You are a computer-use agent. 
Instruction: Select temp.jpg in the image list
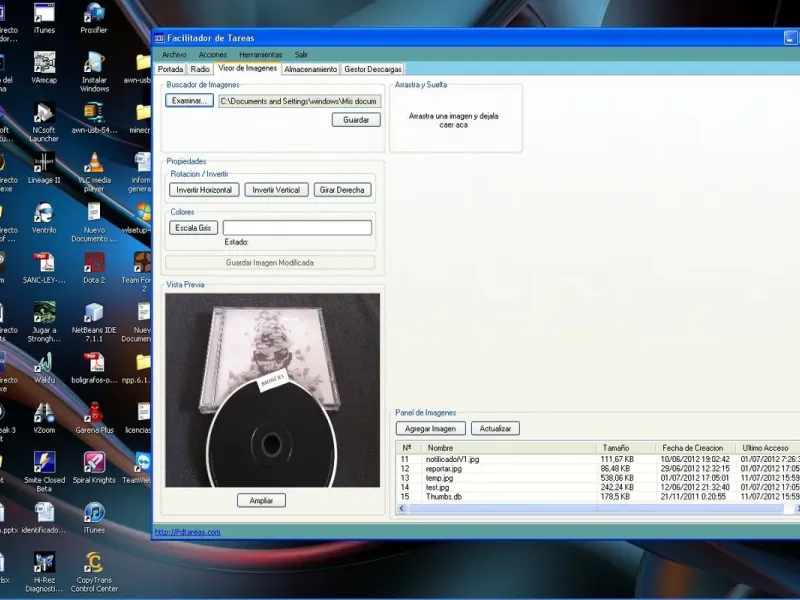click(x=440, y=478)
